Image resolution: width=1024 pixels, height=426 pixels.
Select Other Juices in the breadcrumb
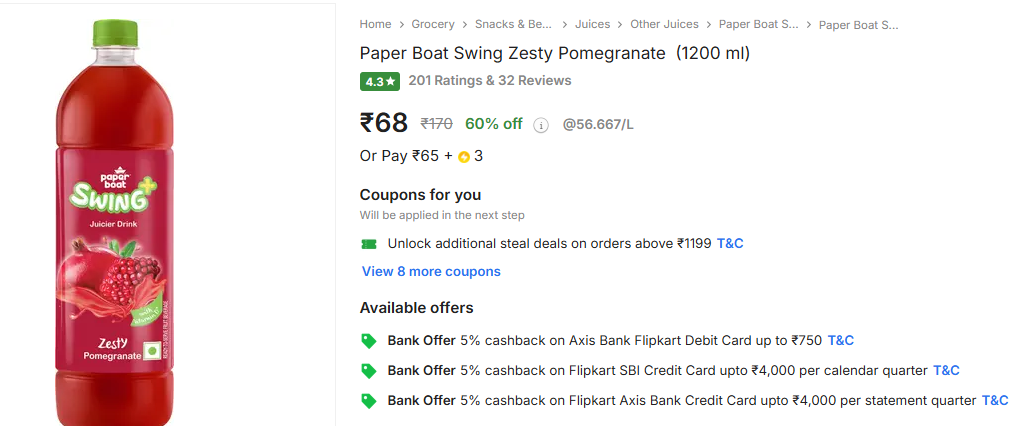tap(662, 24)
